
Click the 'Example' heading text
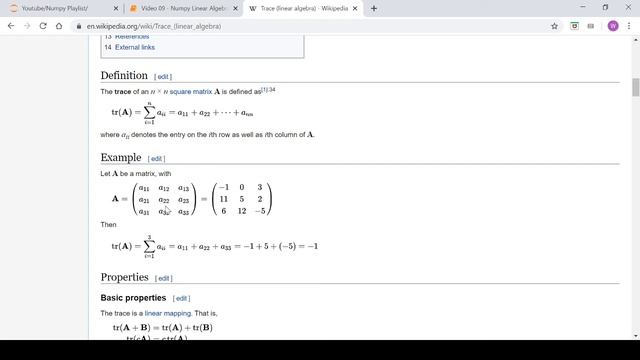(x=121, y=158)
